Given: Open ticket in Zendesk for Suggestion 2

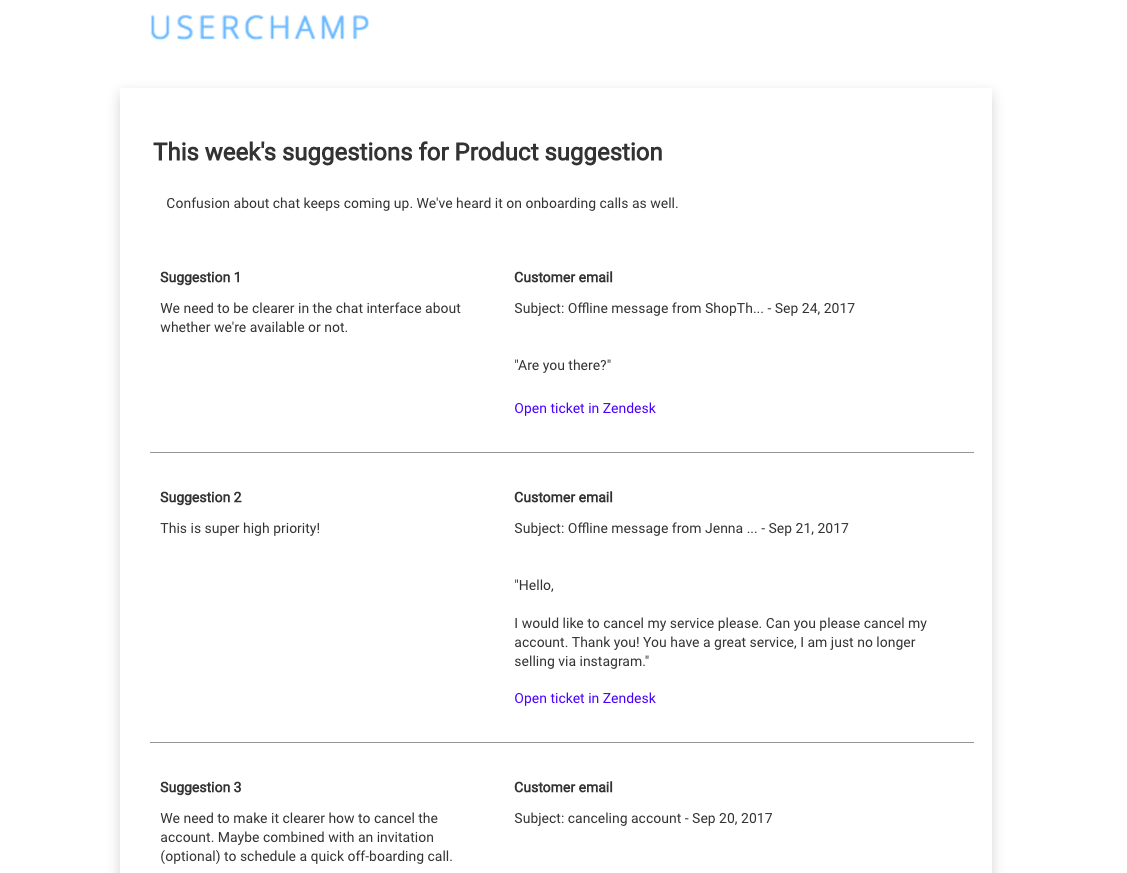Looking at the screenshot, I should click(x=584, y=698).
